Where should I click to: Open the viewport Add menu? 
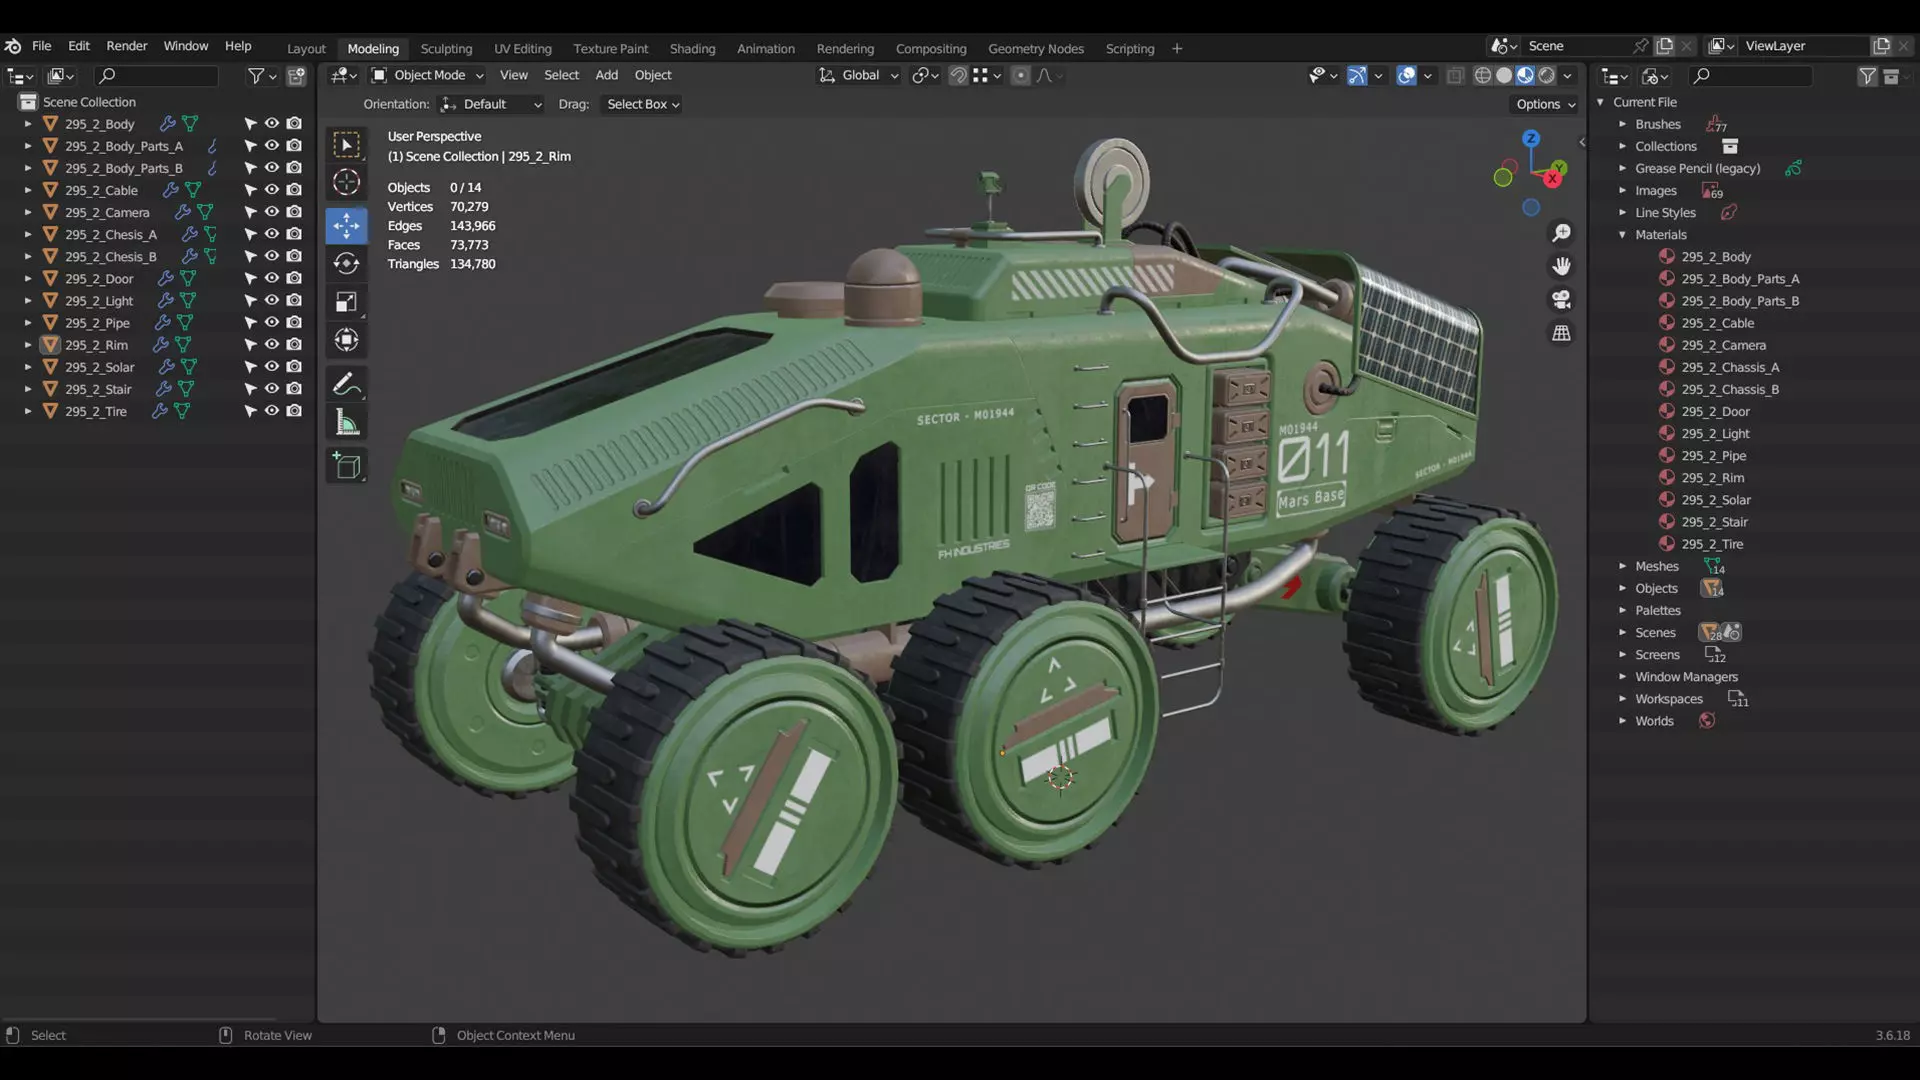point(606,75)
